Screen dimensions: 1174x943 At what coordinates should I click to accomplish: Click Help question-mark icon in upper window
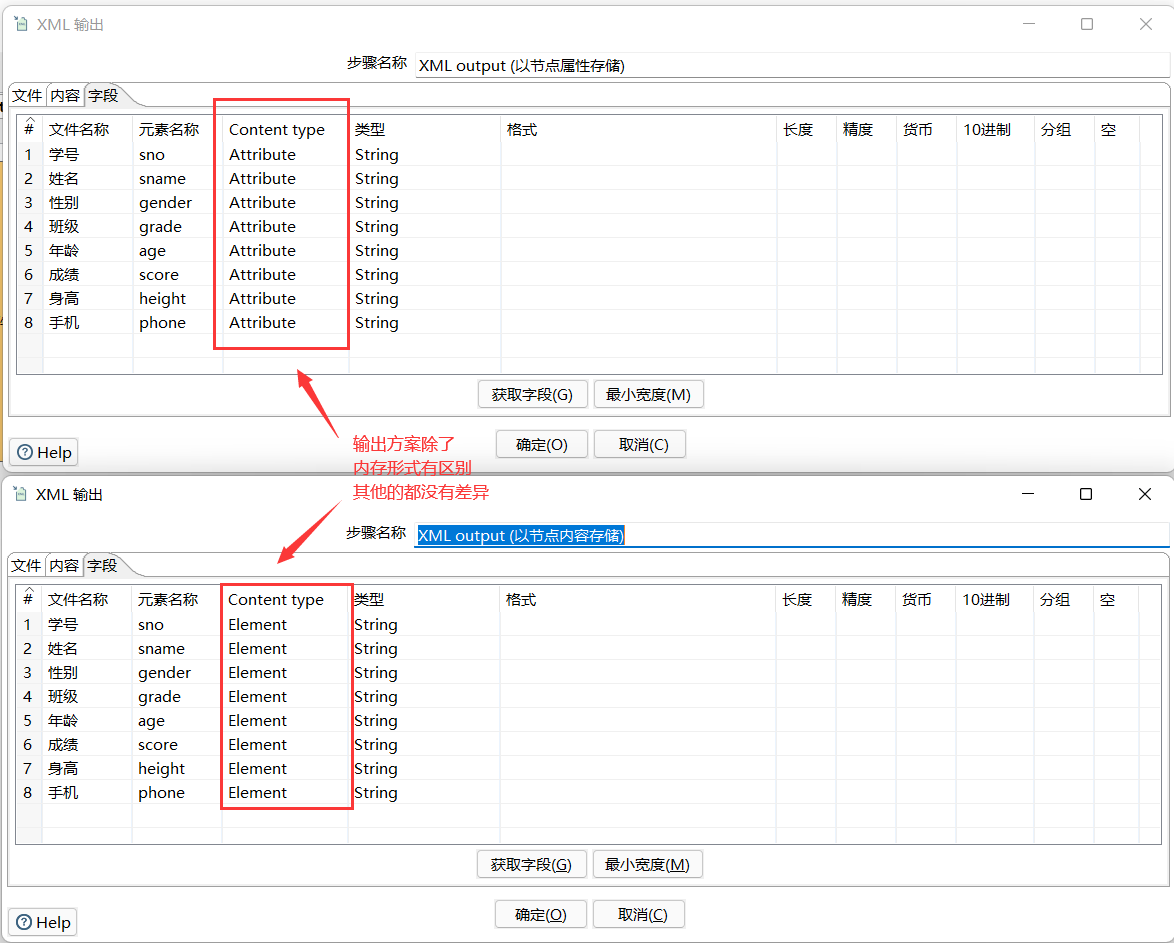click(25, 452)
